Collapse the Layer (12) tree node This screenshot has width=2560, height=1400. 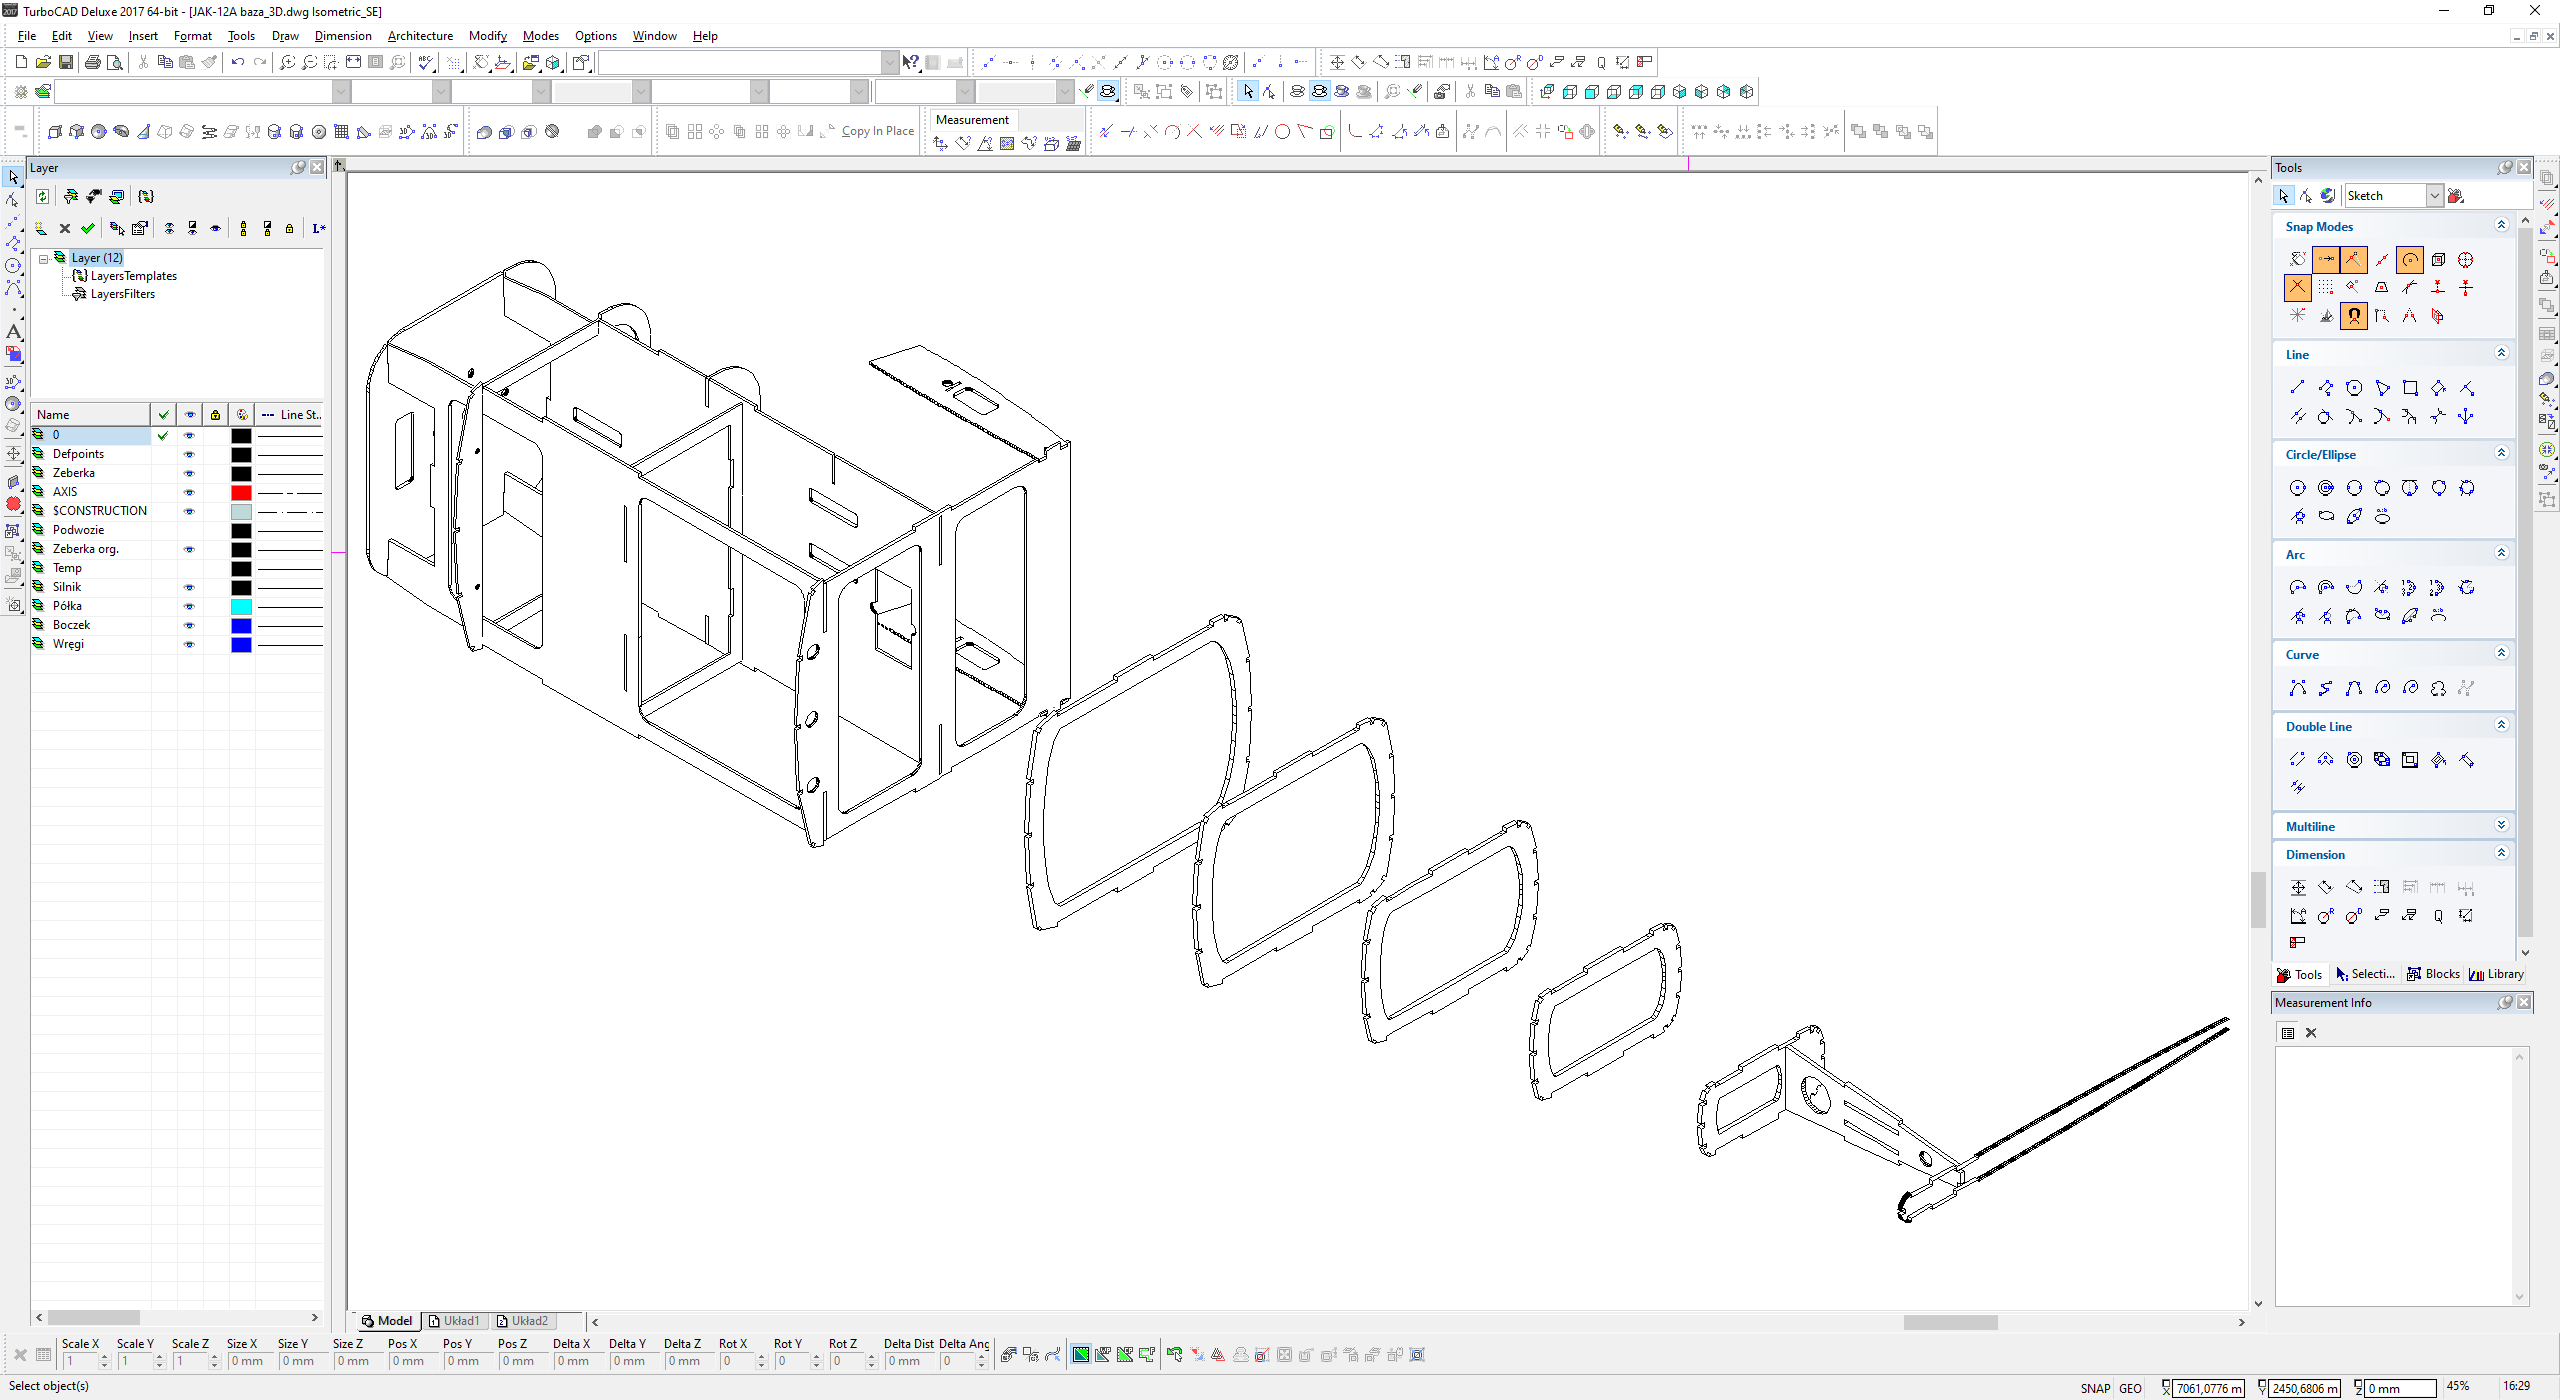tap(44, 258)
